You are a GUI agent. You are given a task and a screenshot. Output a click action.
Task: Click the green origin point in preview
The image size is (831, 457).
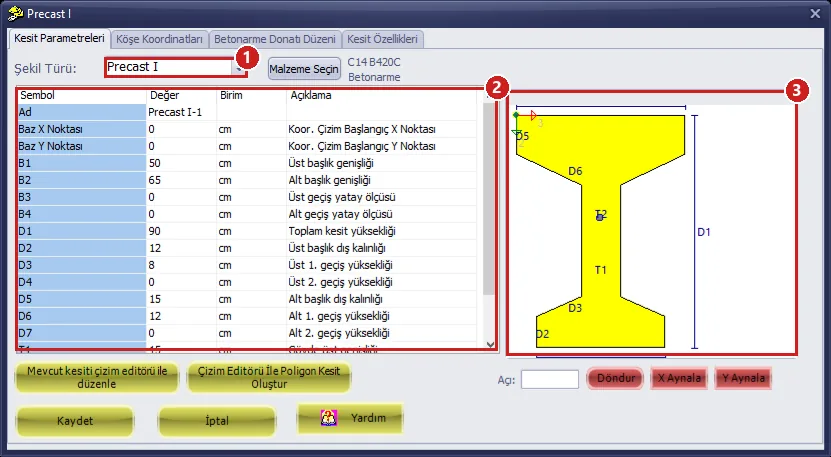click(516, 115)
